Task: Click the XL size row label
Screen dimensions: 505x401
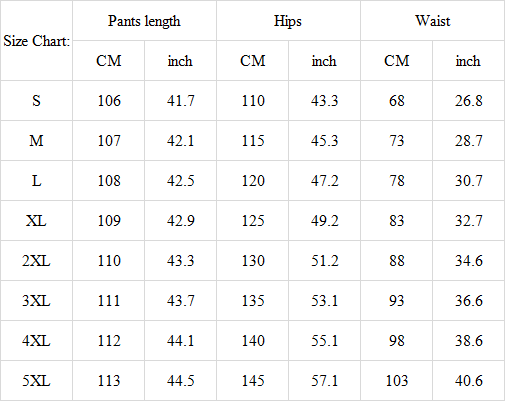Action: coord(36,220)
